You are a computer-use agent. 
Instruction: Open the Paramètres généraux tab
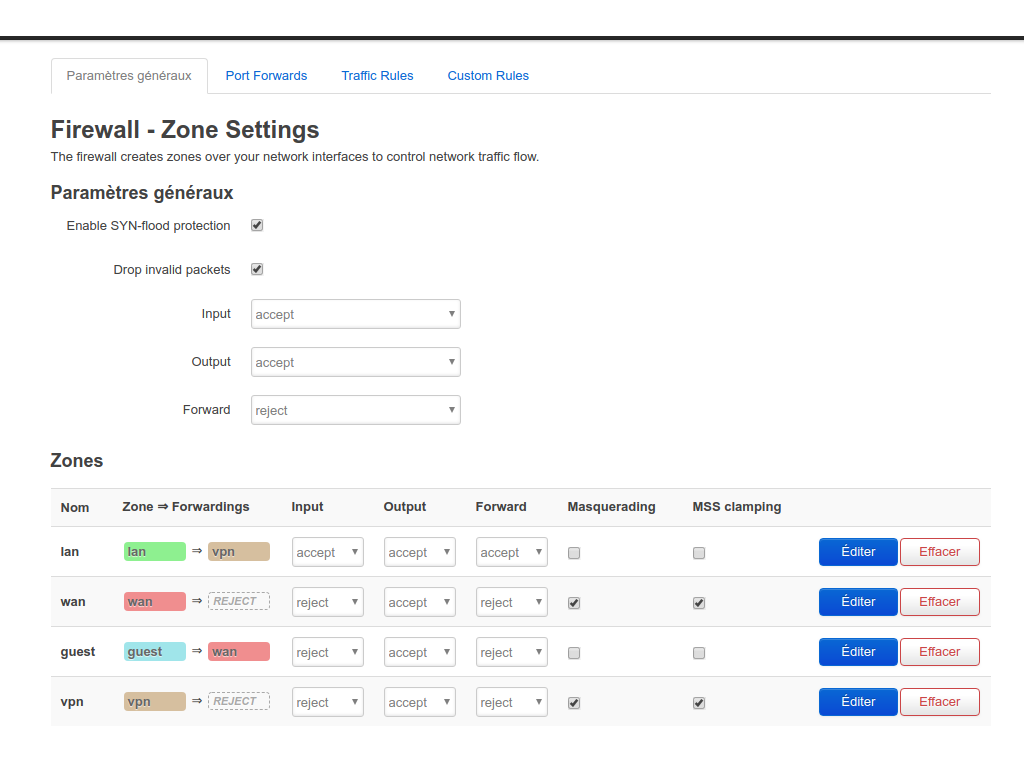click(x=129, y=76)
